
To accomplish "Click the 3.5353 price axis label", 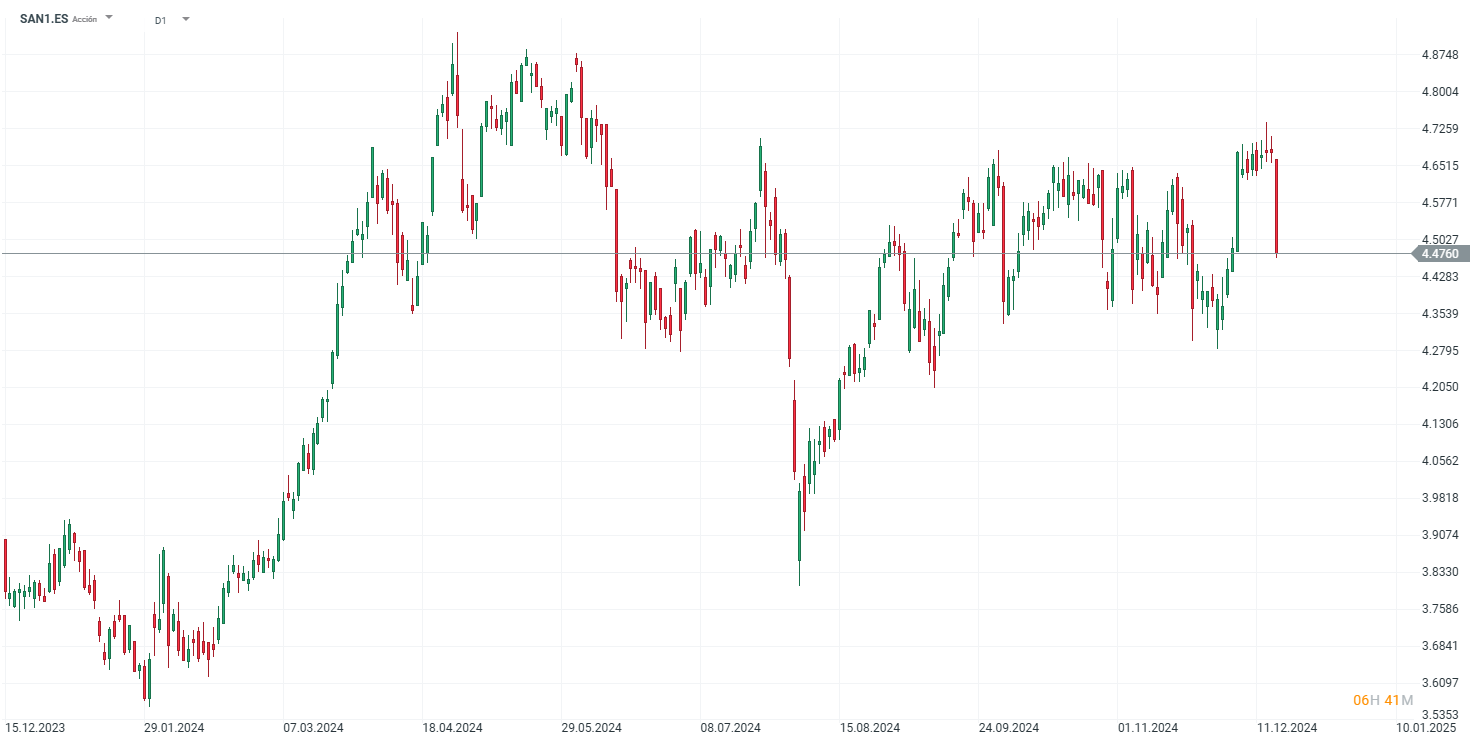I will 1440,715.
